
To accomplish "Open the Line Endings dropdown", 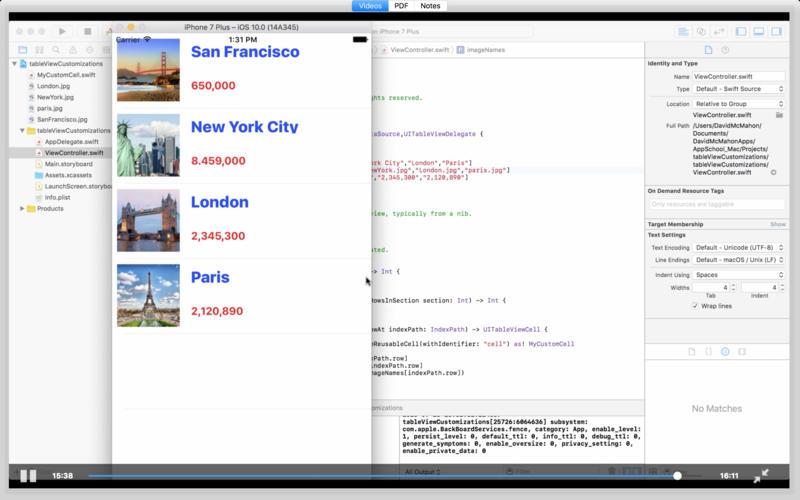I will pos(738,260).
